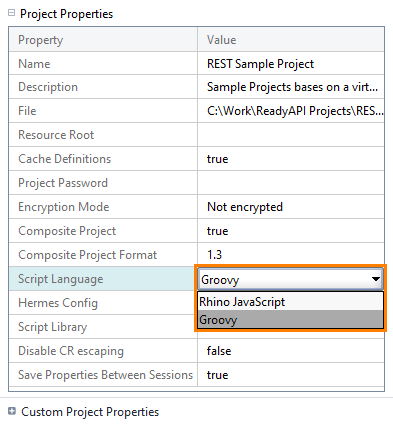Viewport: 393px width, 424px height.
Task: Open the Script Language dropdown arrow
Action: (376, 279)
